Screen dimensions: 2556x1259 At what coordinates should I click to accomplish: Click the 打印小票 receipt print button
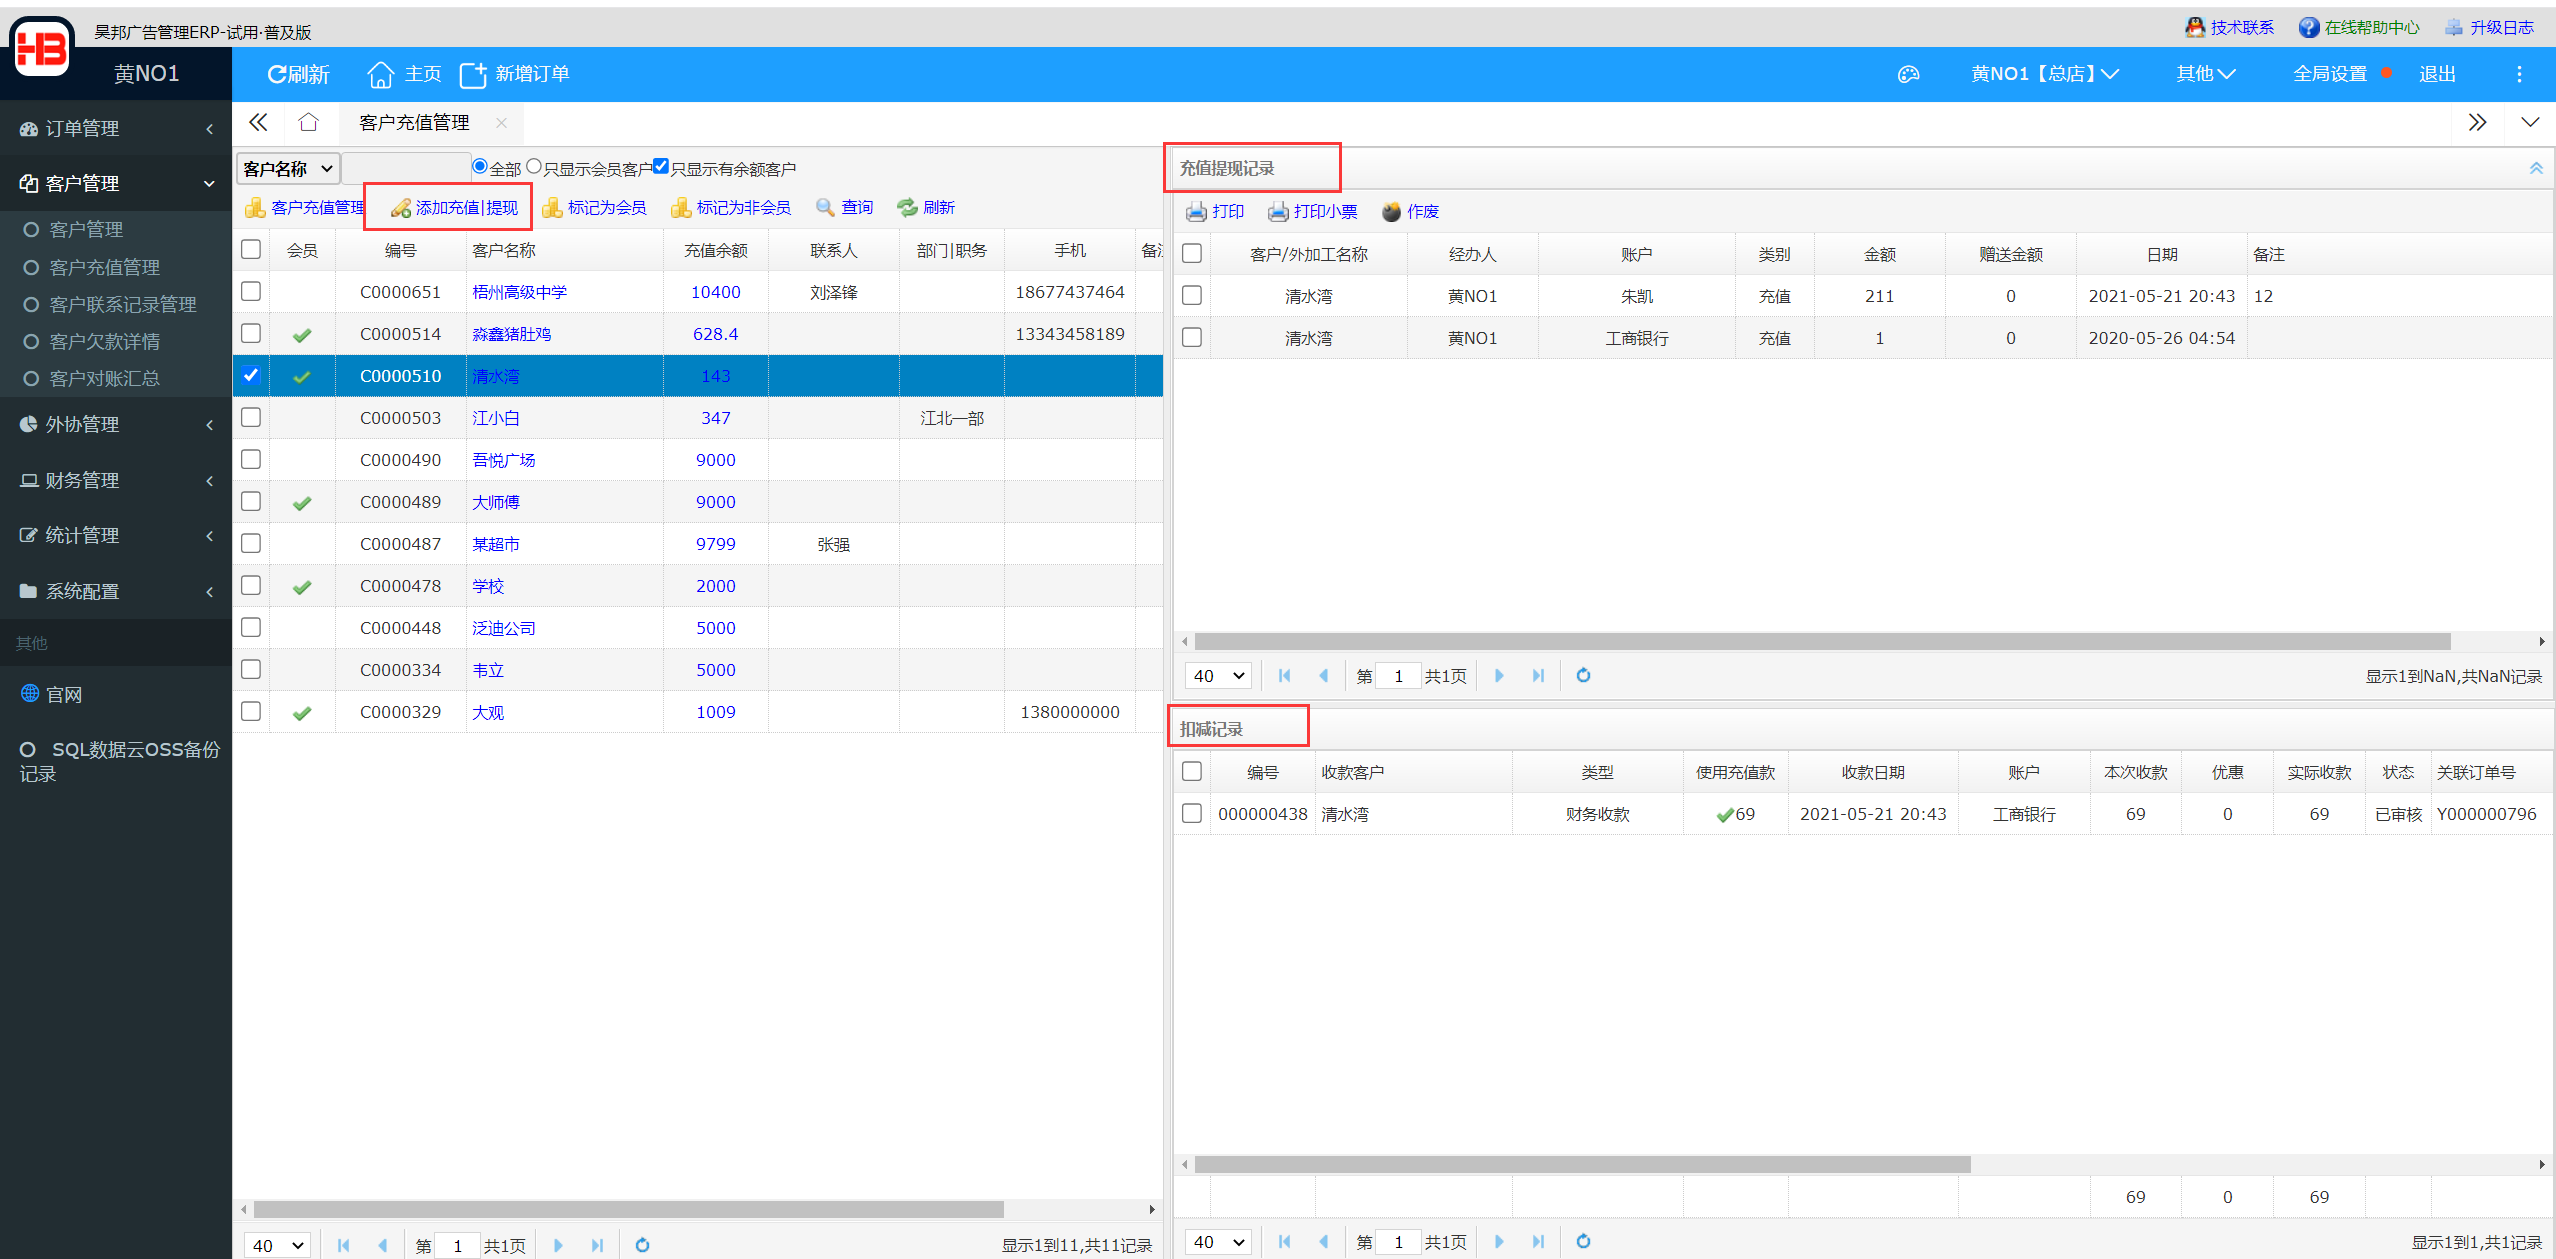tap(1312, 211)
